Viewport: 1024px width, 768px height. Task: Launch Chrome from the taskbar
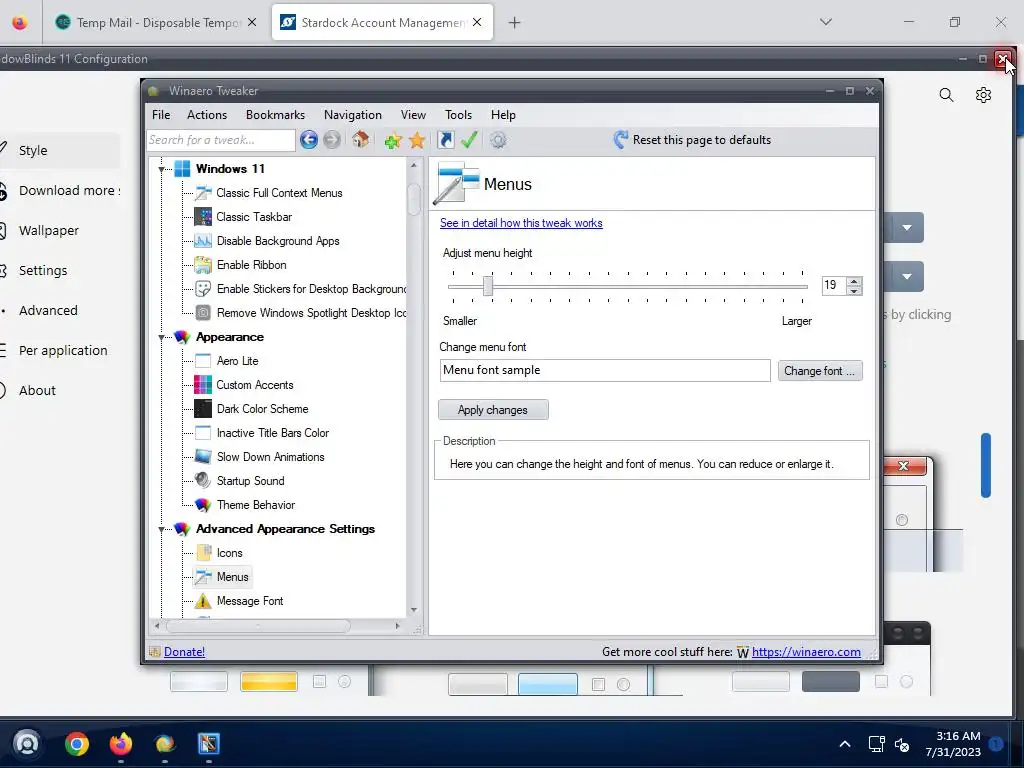tap(77, 744)
